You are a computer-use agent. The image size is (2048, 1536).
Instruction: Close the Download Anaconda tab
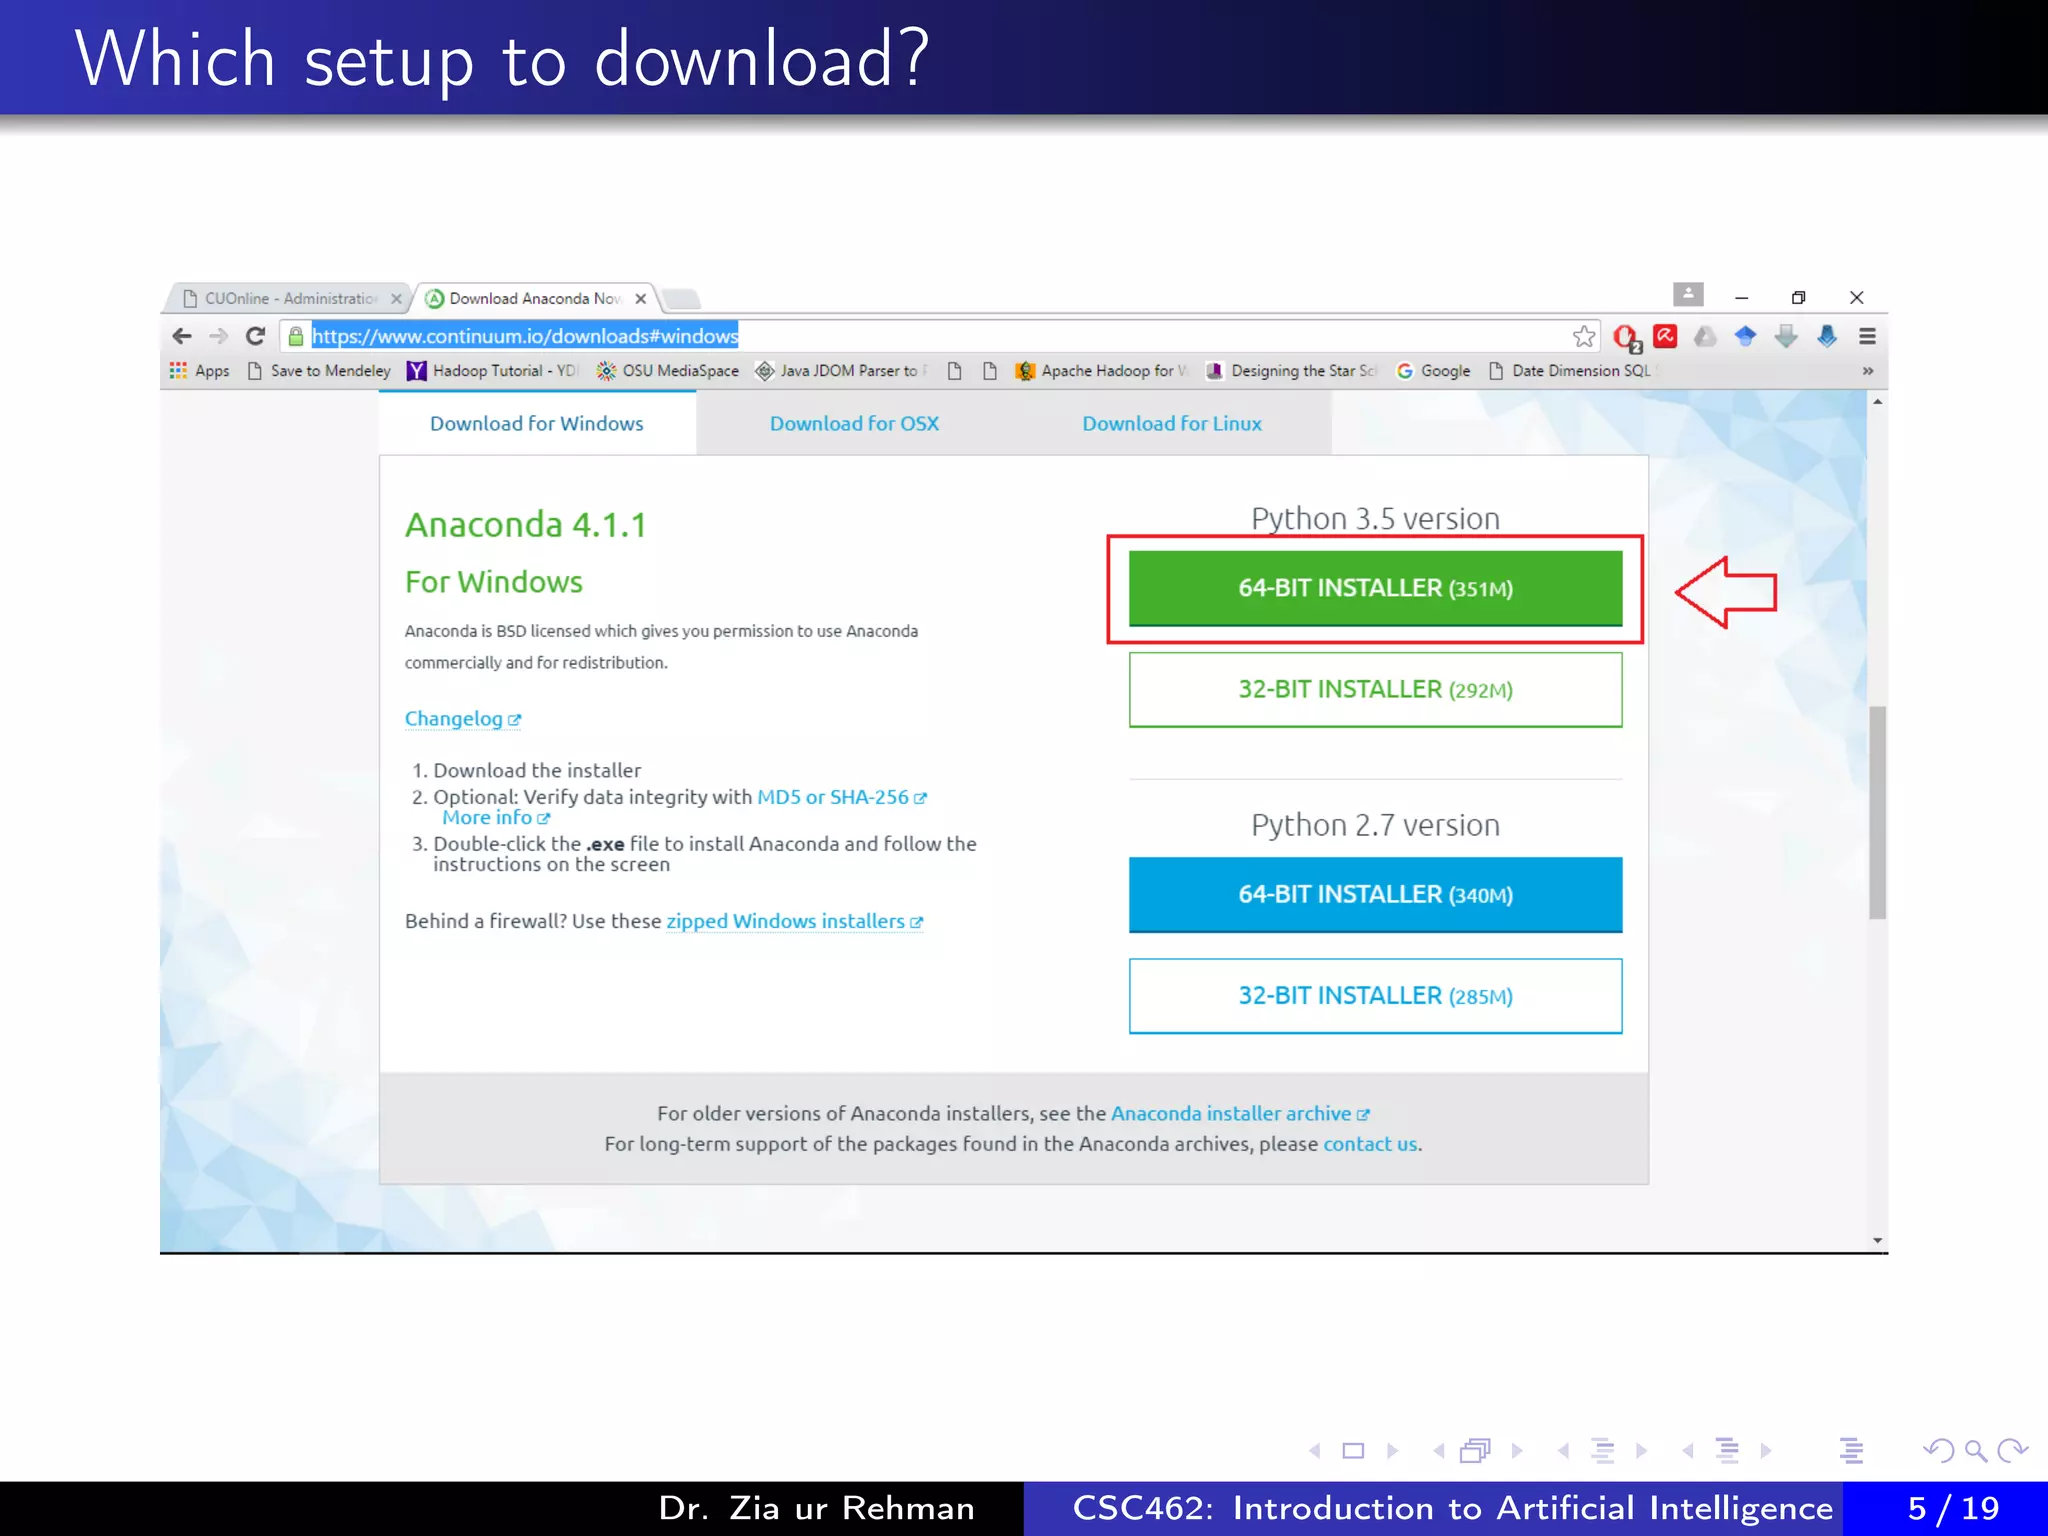point(641,299)
